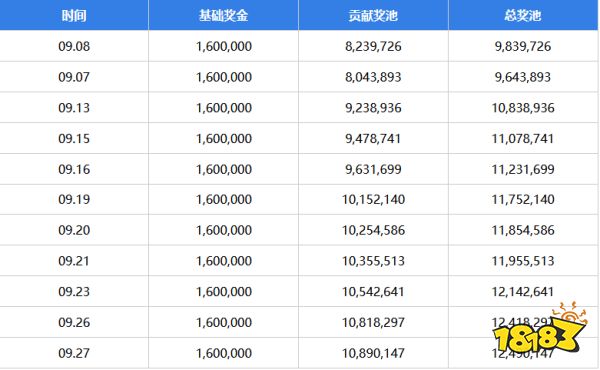Select the date cell 09.21
Screen dimensions: 600x370
point(74,261)
